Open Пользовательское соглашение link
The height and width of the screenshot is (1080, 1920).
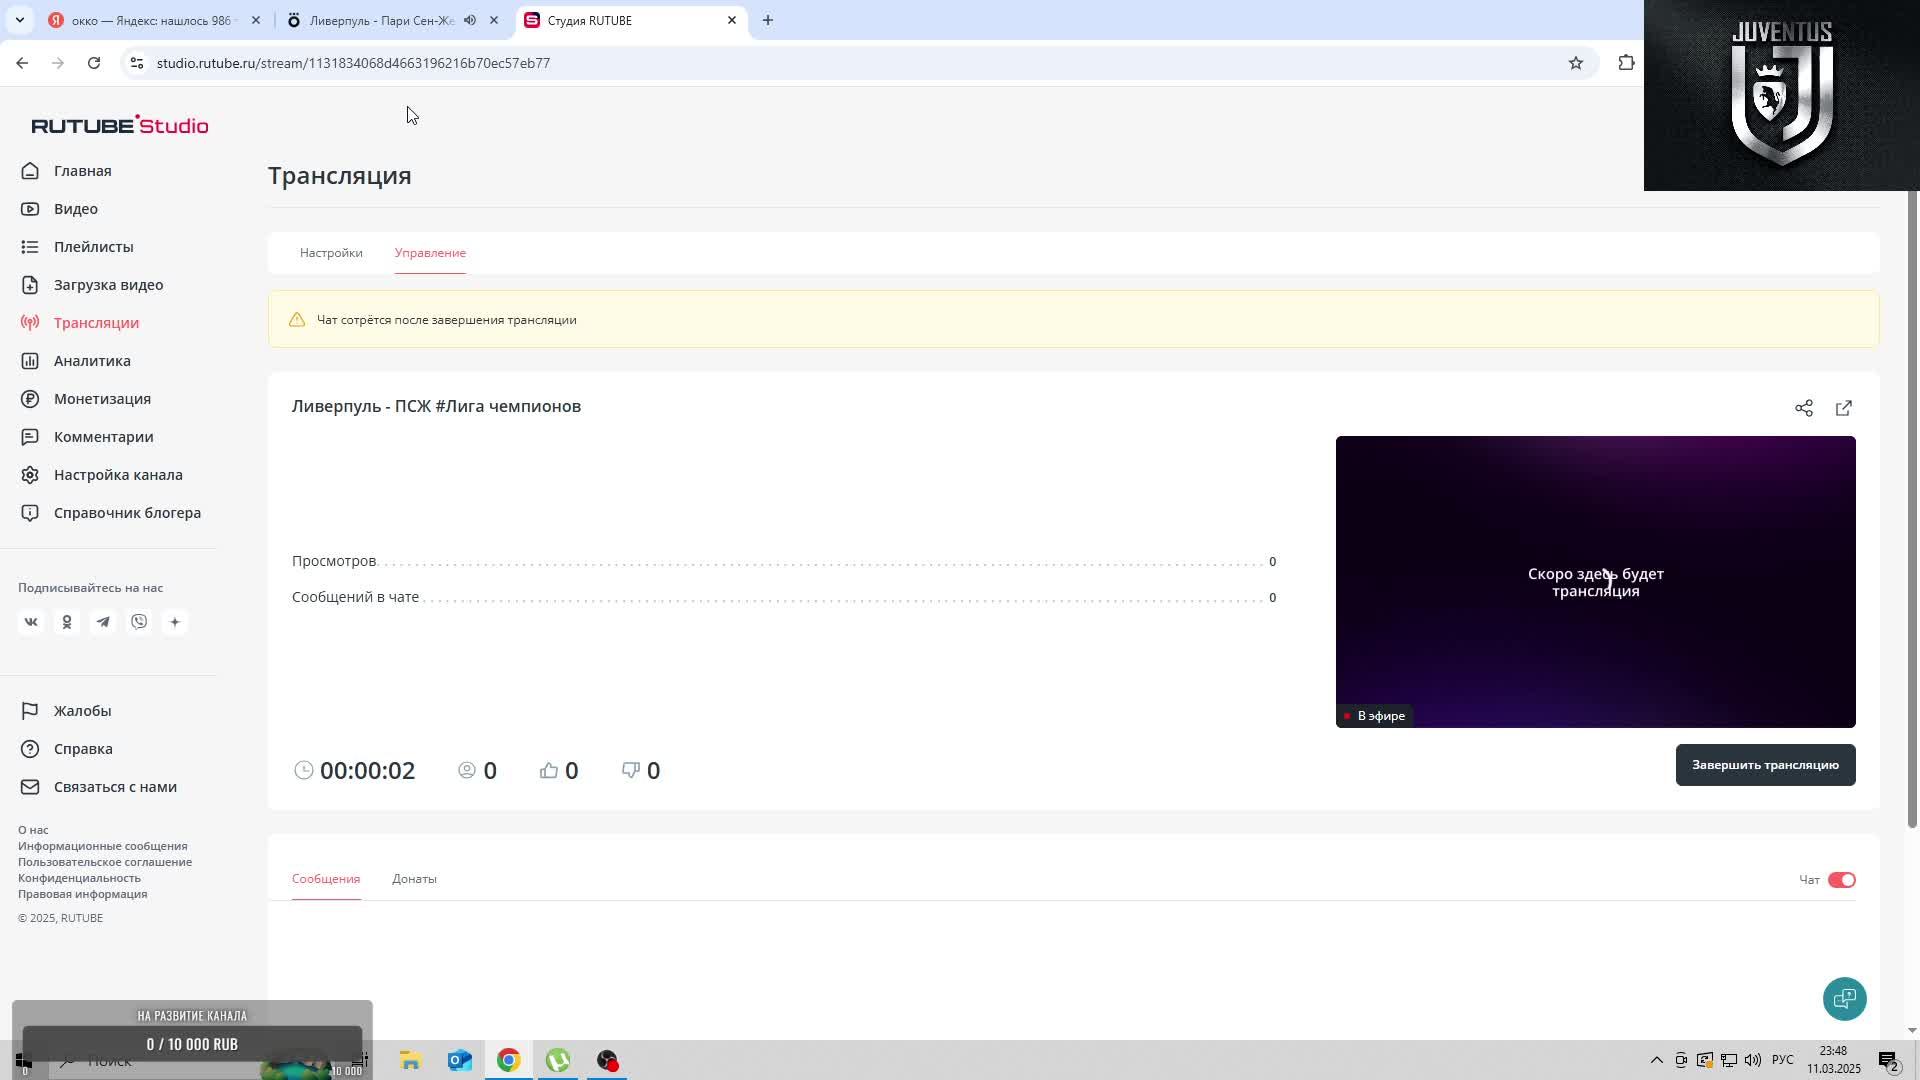pyautogui.click(x=105, y=862)
